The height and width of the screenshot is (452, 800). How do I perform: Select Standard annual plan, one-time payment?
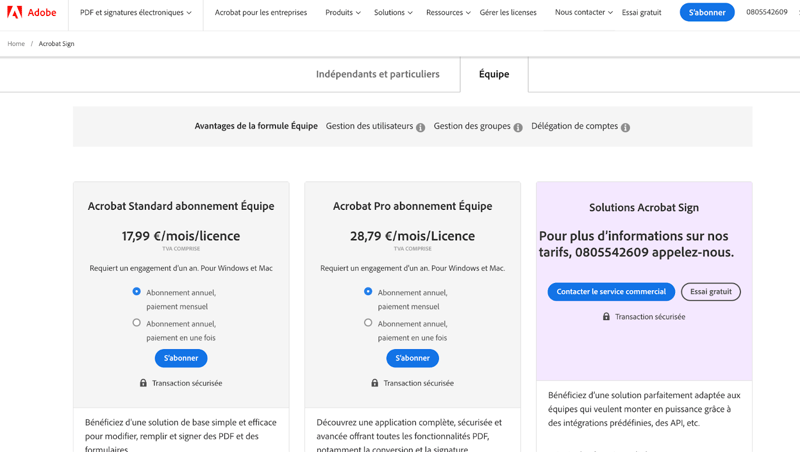(136, 323)
